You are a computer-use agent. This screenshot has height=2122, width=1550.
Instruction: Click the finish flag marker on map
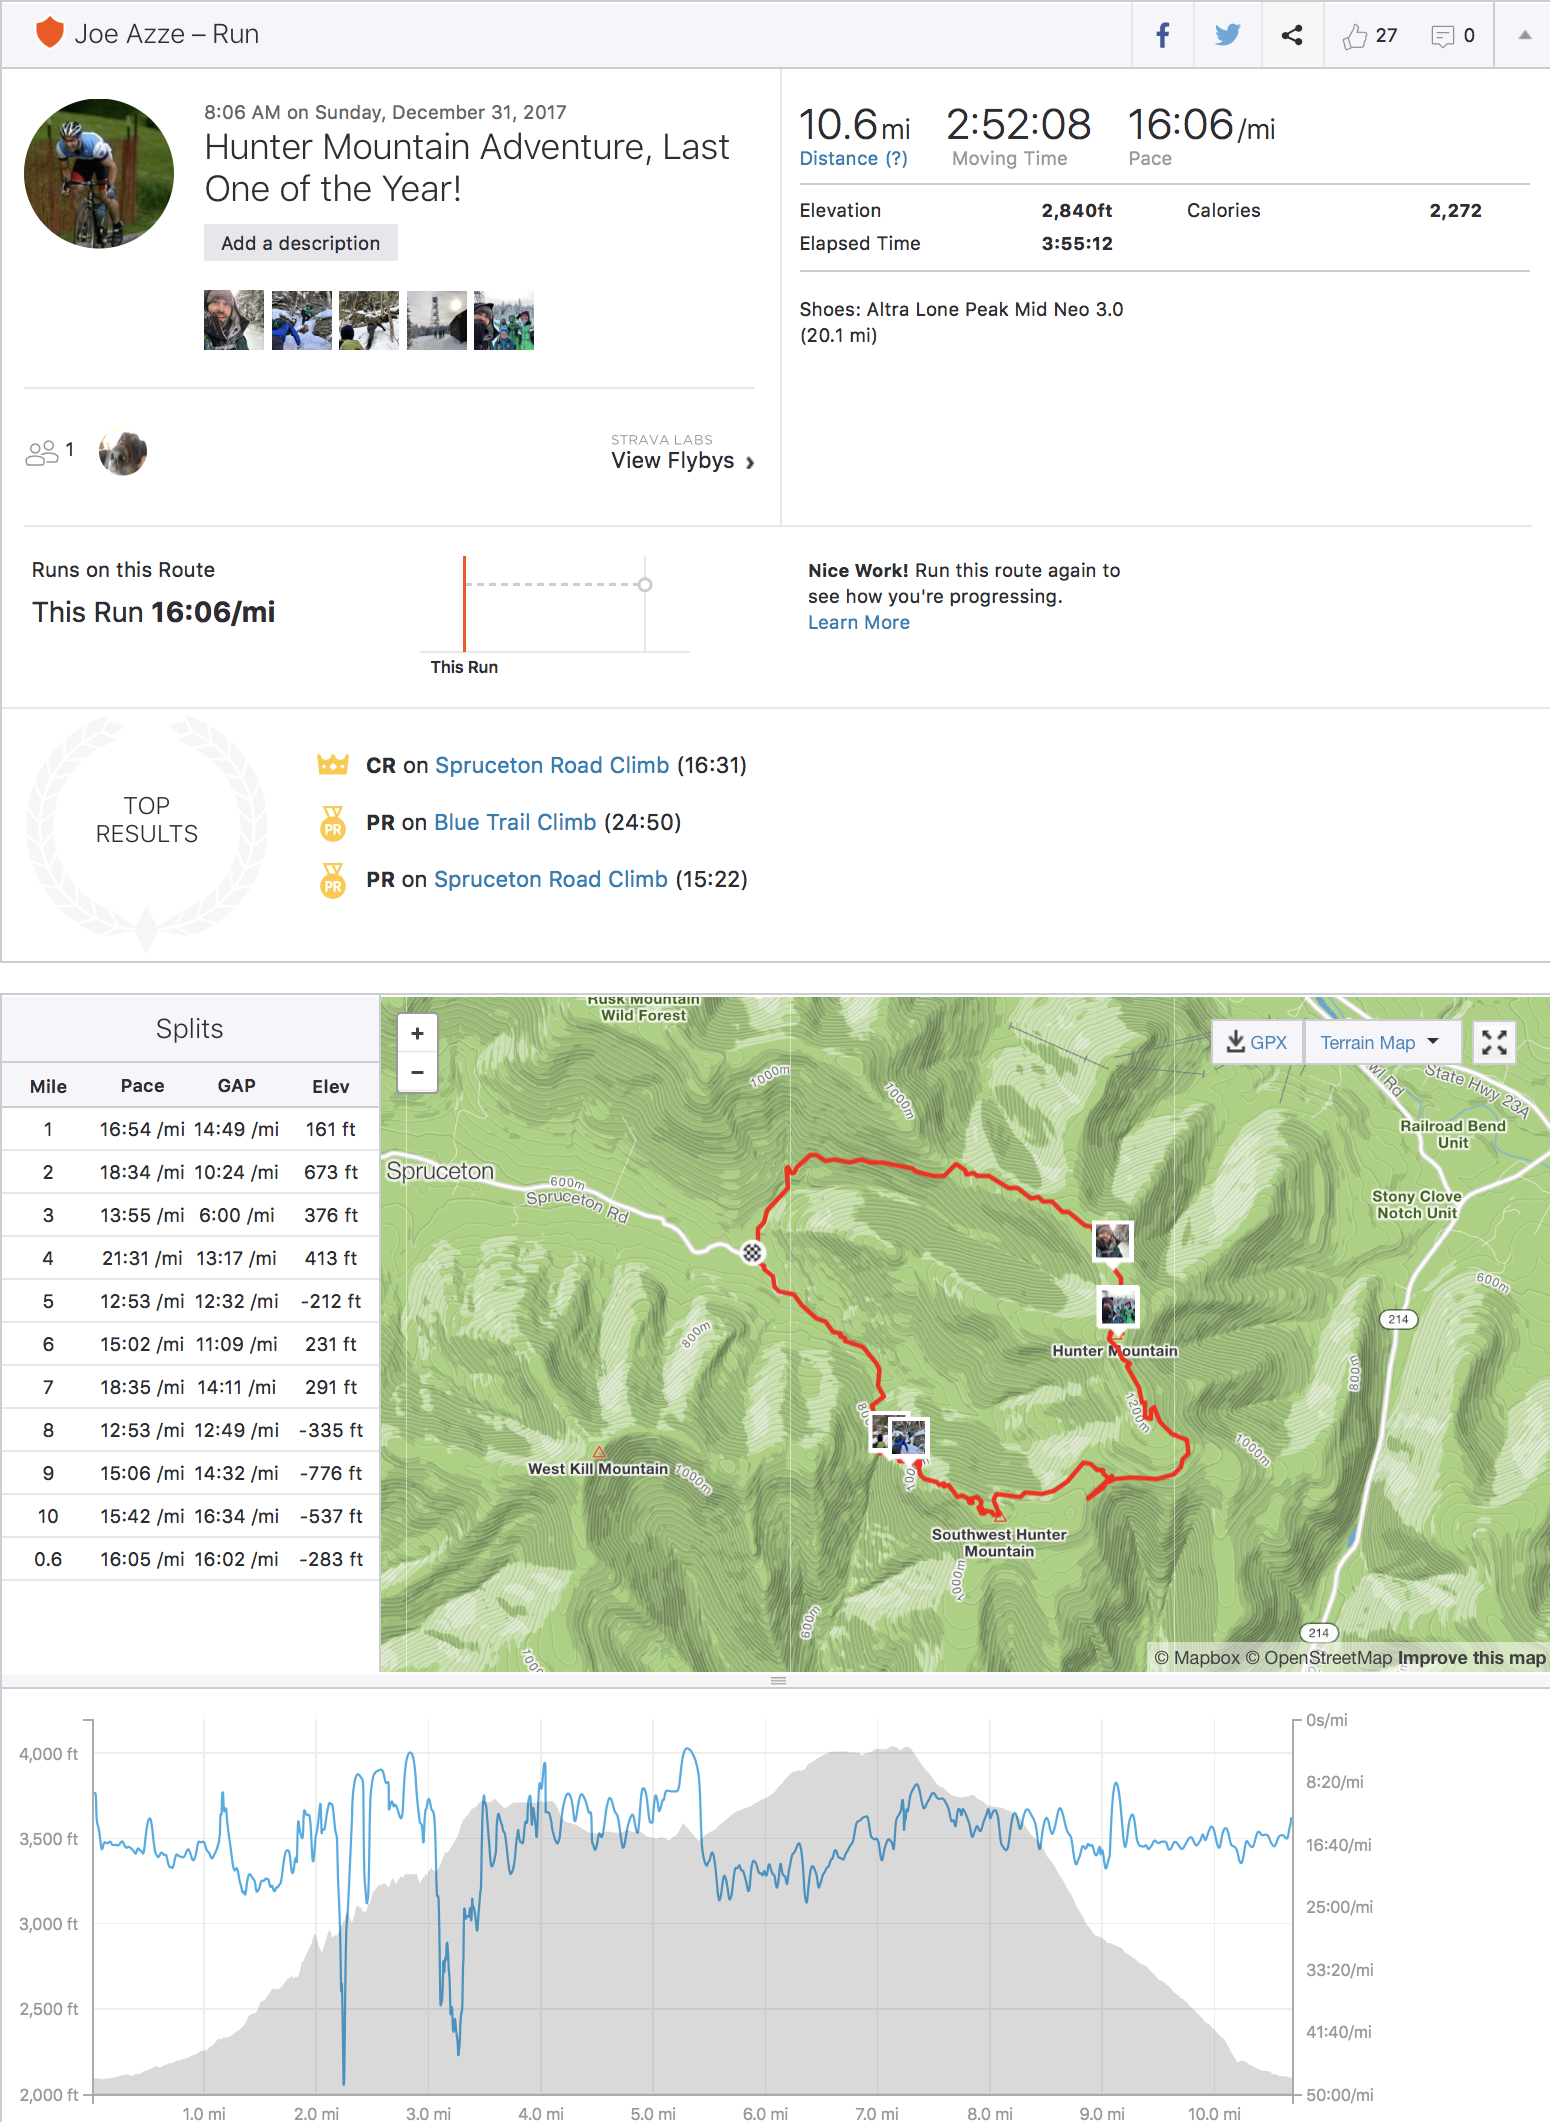point(752,1252)
